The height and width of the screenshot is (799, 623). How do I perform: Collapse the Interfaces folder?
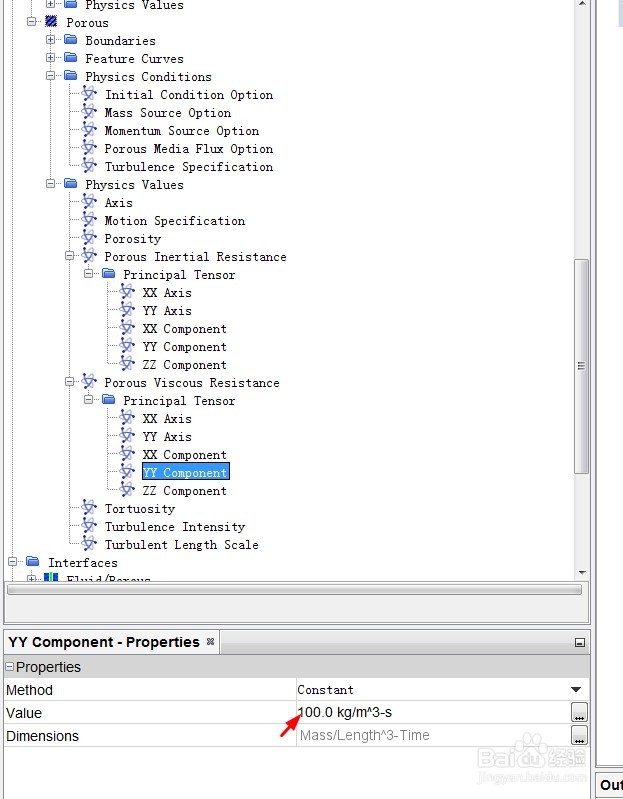point(13,562)
